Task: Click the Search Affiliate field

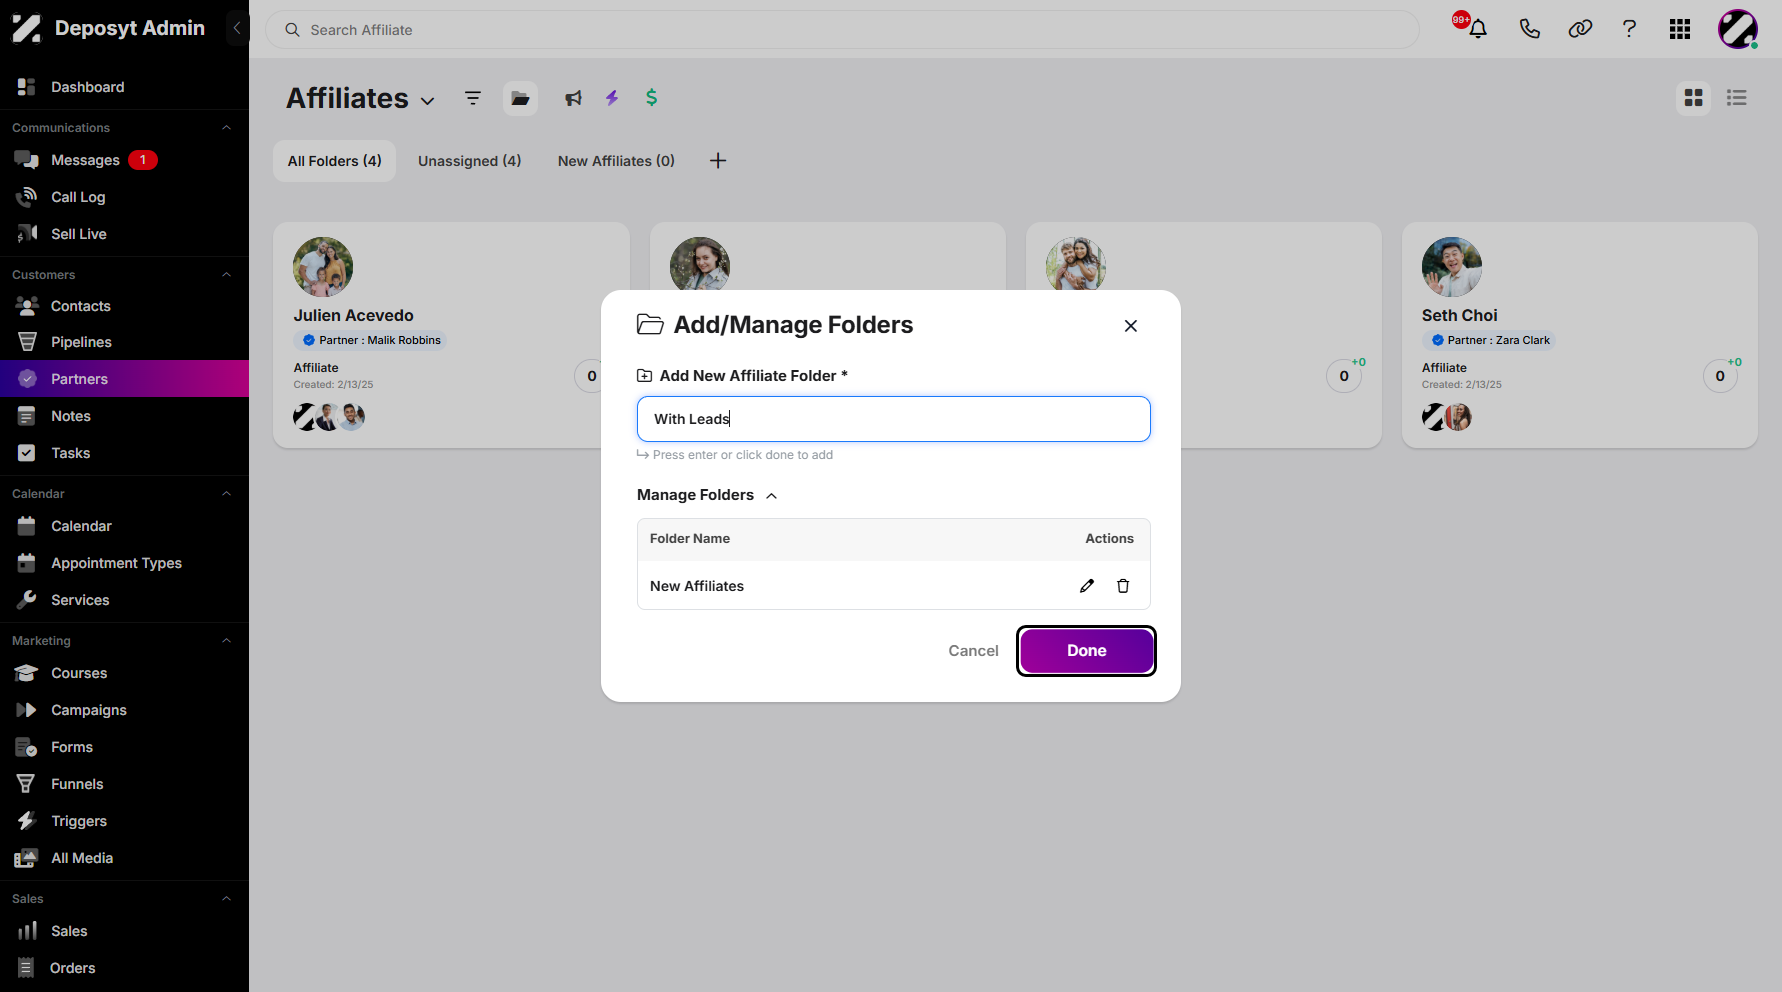Action: (x=842, y=30)
